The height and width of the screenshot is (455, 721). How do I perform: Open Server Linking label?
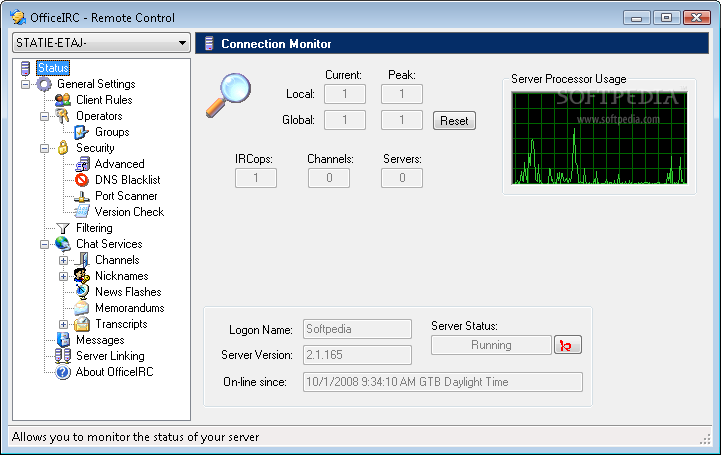tap(110, 356)
